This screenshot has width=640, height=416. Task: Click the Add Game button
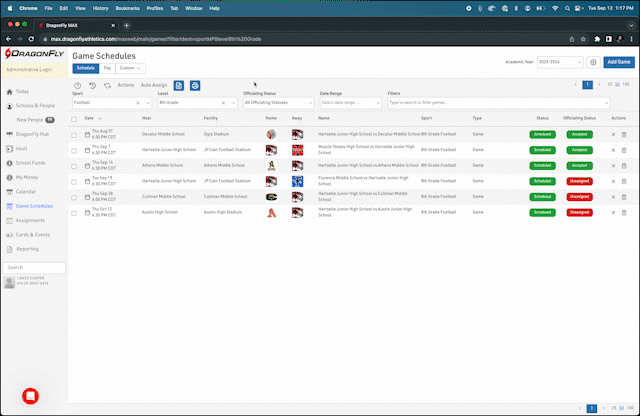point(619,62)
